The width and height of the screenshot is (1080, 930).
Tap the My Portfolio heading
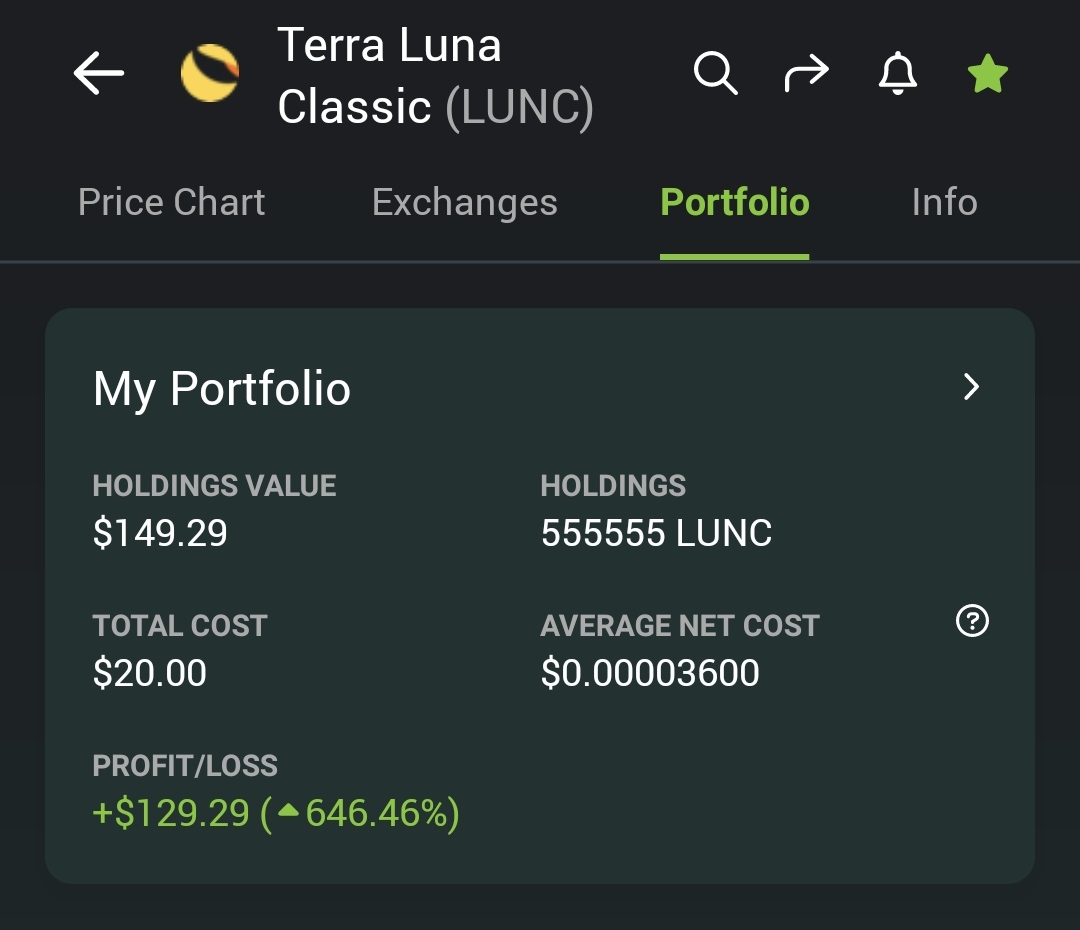pyautogui.click(x=222, y=389)
